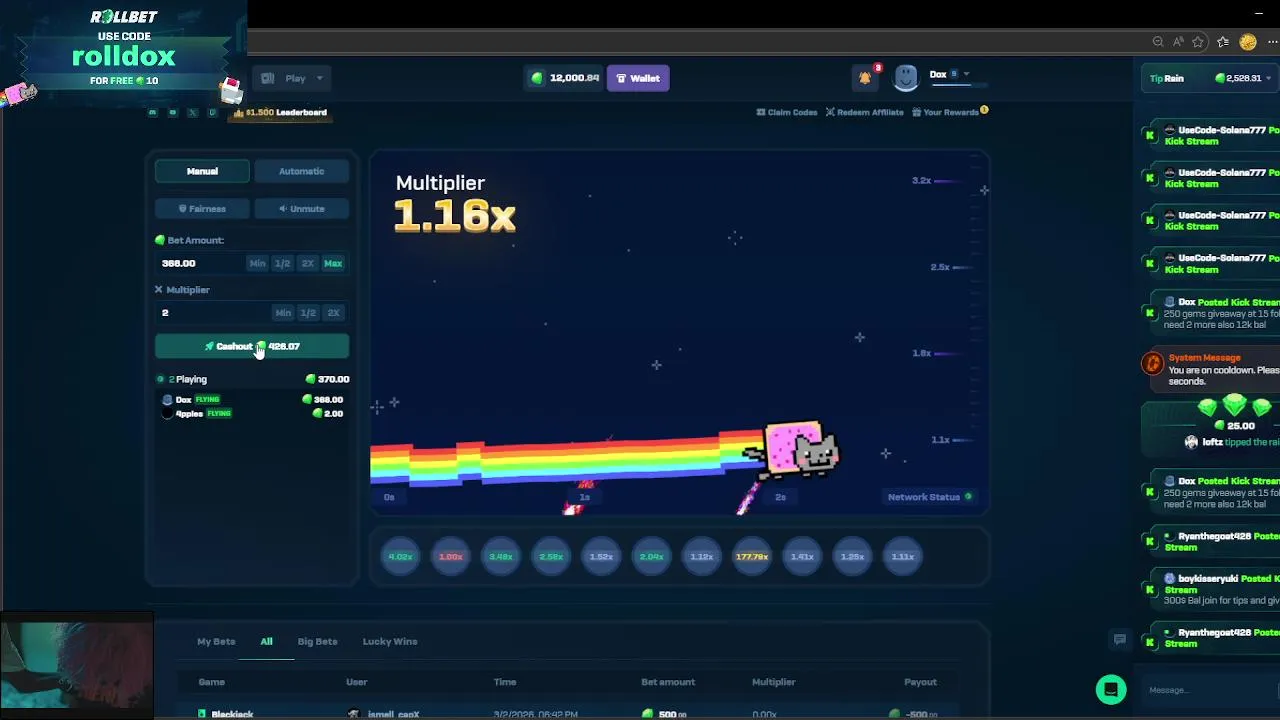This screenshot has width=1280, height=720.
Task: Select the 4.02x history bubble
Action: click(401, 556)
